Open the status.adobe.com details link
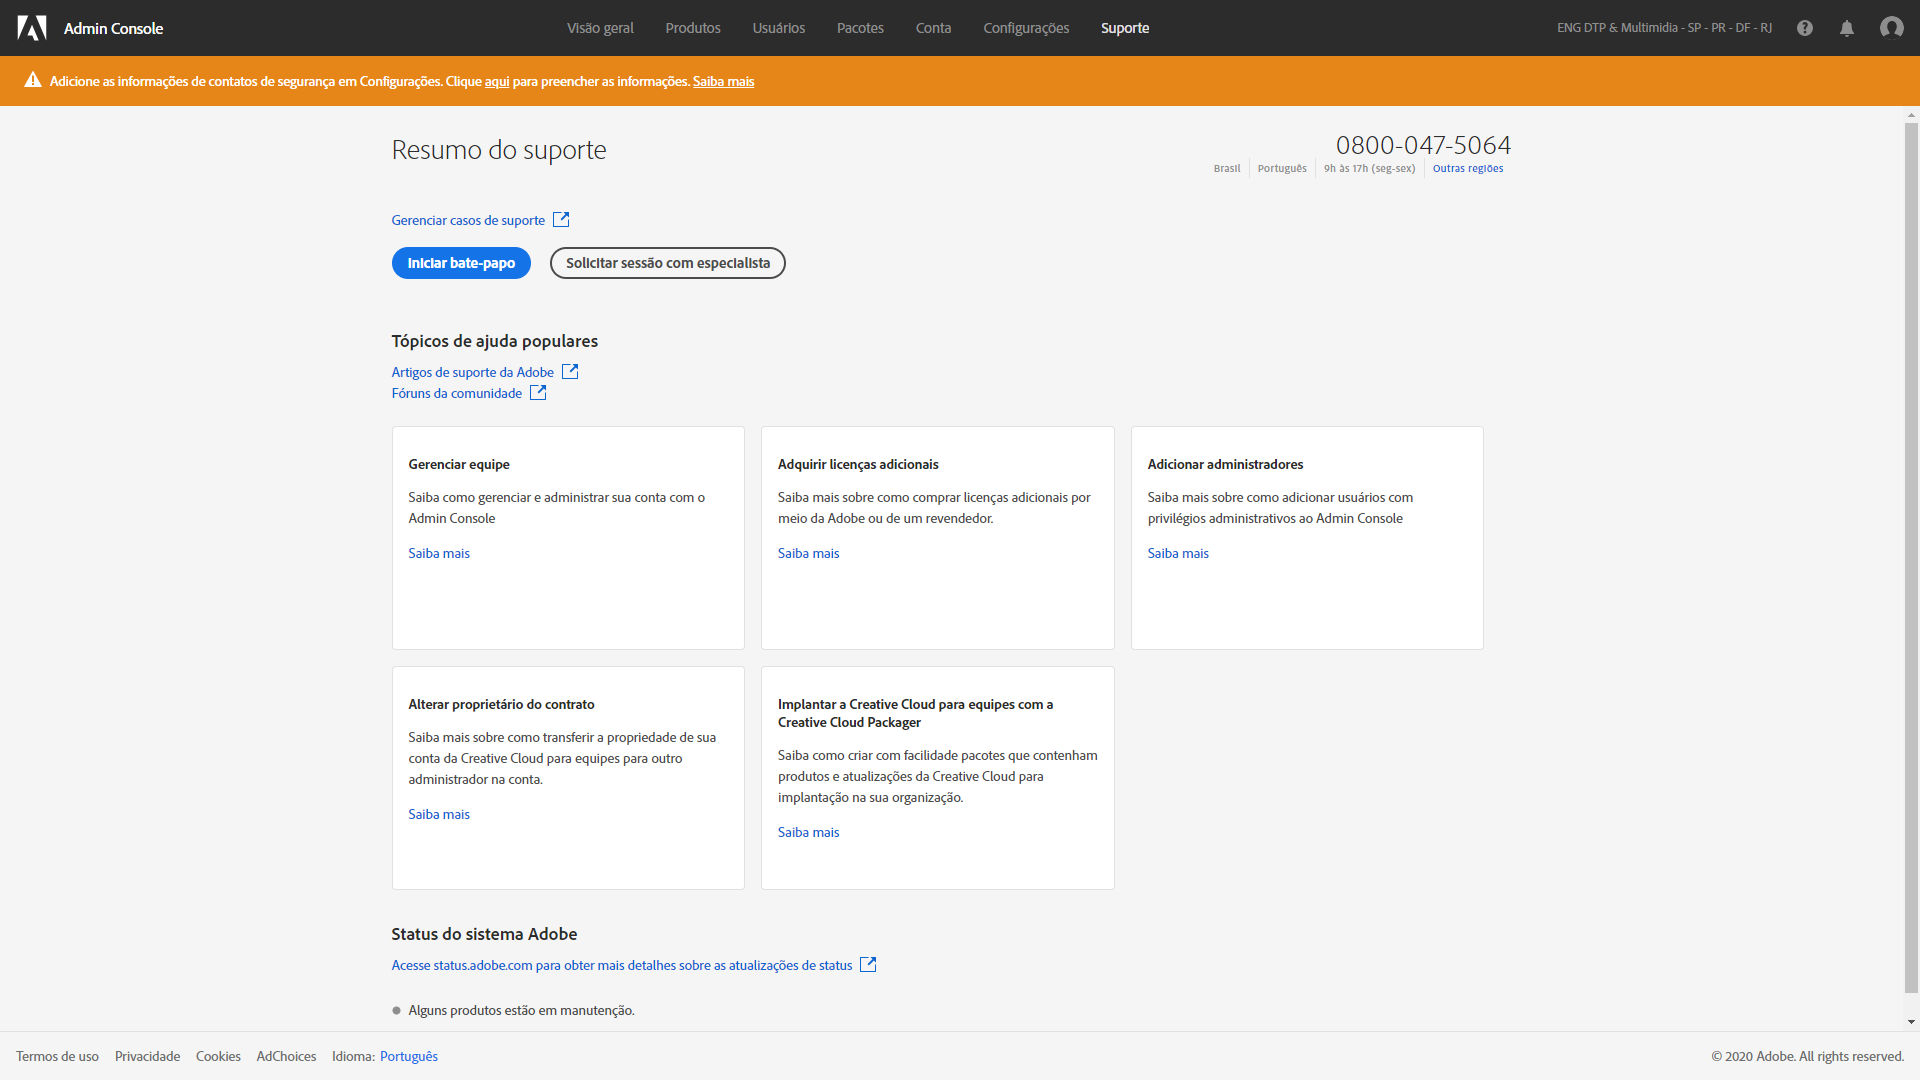The height and width of the screenshot is (1080, 1920). (622, 965)
